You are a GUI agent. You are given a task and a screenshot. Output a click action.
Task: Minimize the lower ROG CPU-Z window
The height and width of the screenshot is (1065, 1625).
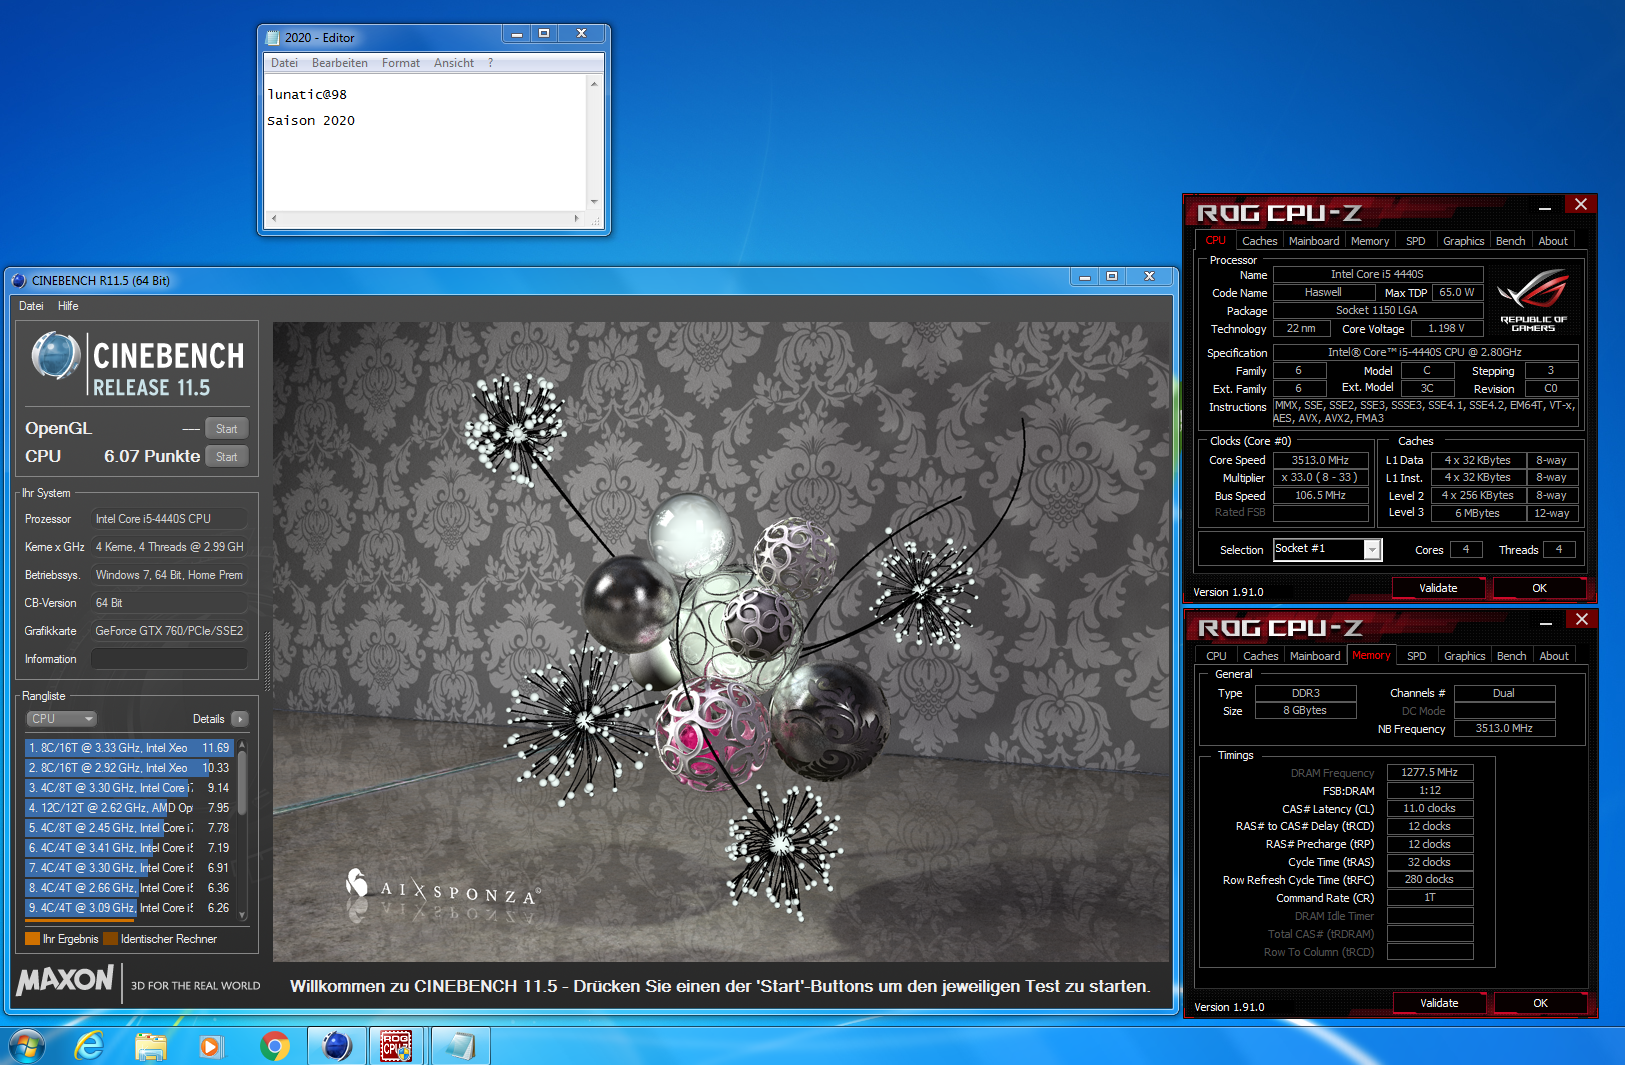[x=1546, y=622]
